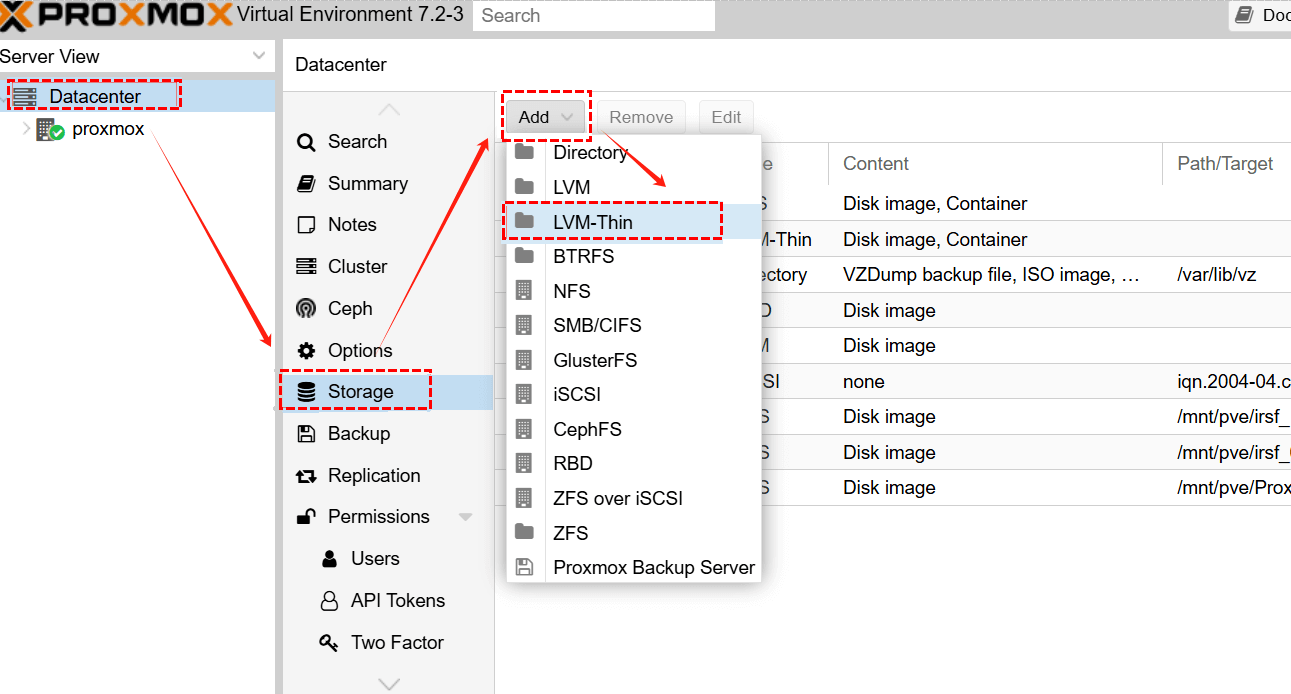Click the Backup floppy-disk icon

point(306,433)
